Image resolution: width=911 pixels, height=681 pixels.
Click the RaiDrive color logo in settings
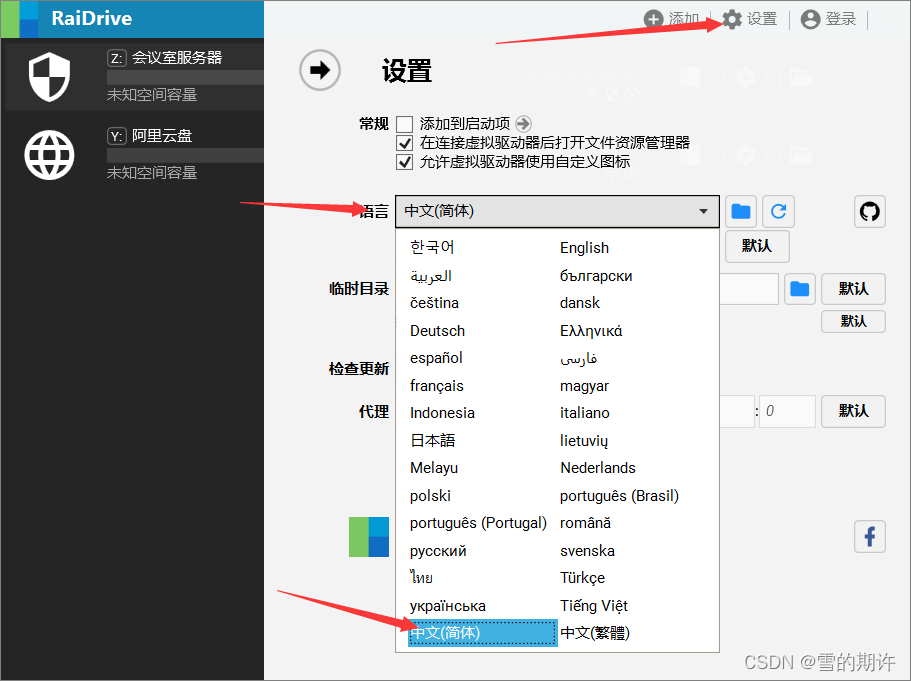click(369, 537)
